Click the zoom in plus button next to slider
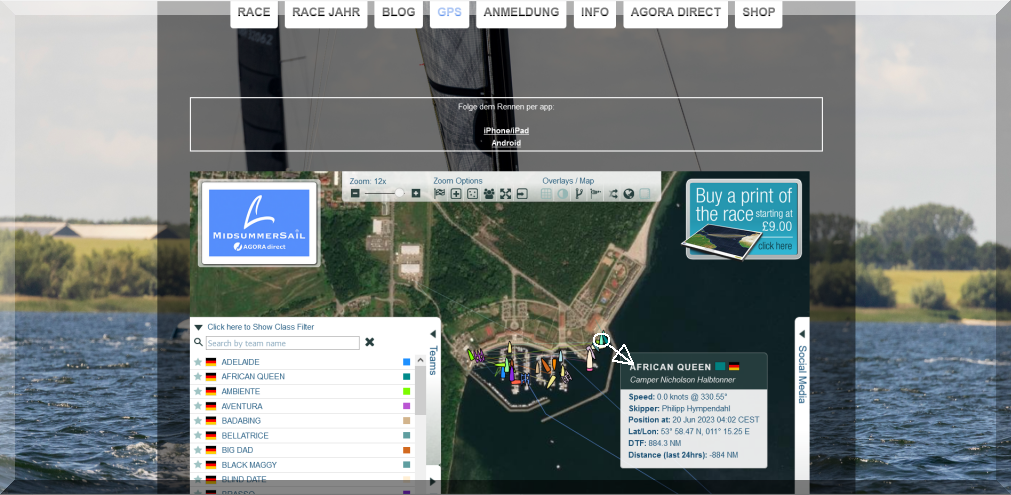The height and width of the screenshot is (495, 1011). 416,193
